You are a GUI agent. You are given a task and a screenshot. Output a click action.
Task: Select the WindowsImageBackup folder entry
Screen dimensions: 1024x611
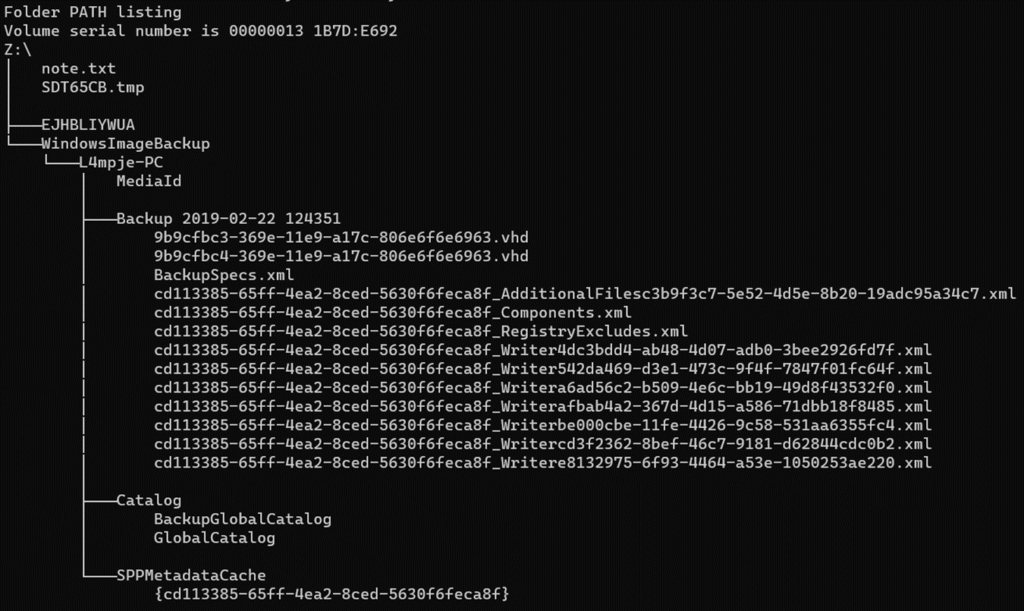(125, 144)
